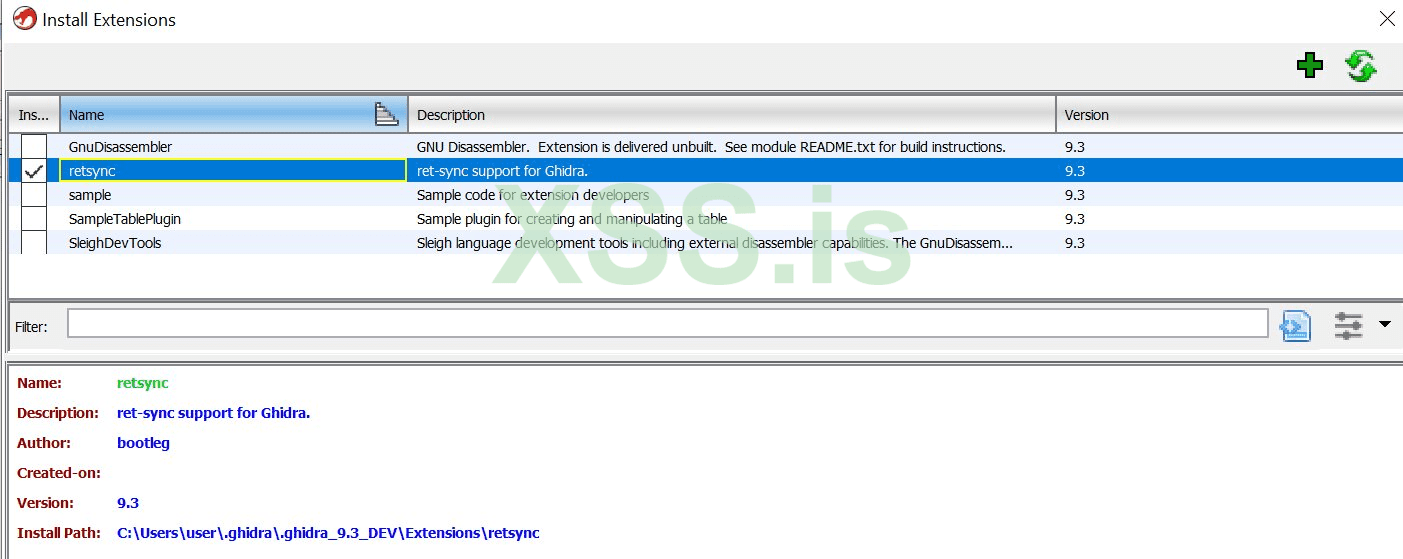The width and height of the screenshot is (1403, 559).
Task: Toggle SleighDevTools install checkbox
Action: click(34, 243)
